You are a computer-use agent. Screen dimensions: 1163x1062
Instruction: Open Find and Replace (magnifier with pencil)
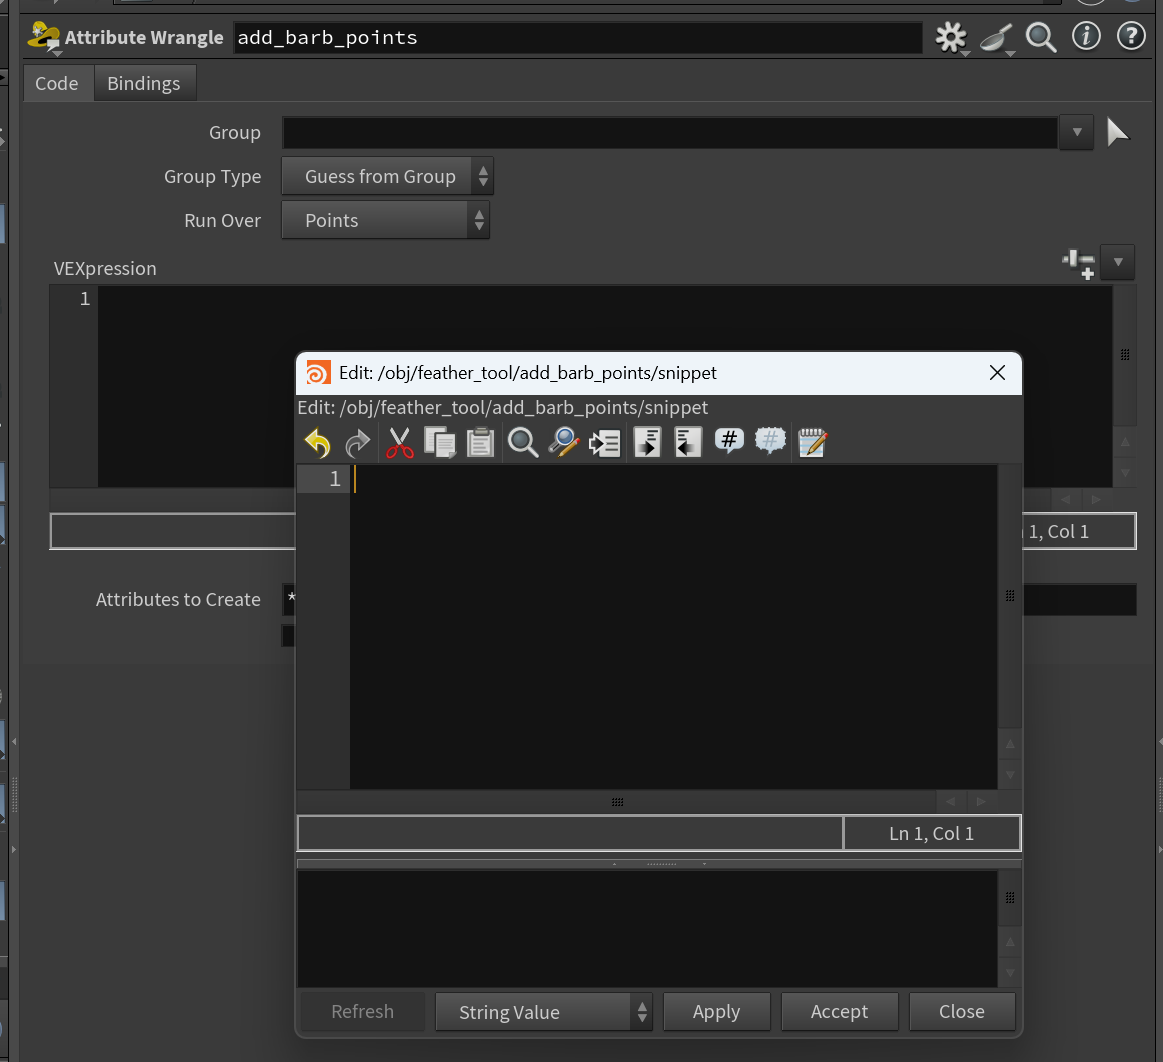pos(564,443)
